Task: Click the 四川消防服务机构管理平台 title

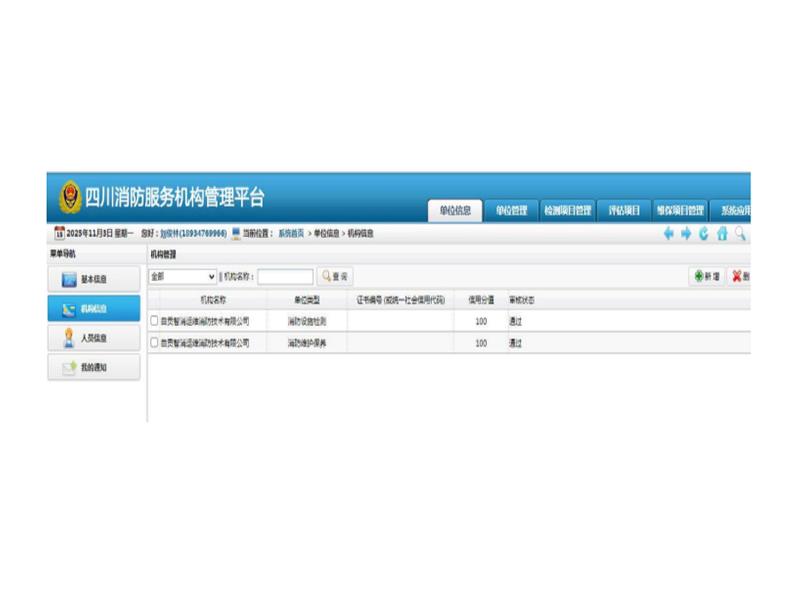Action: pos(174,197)
